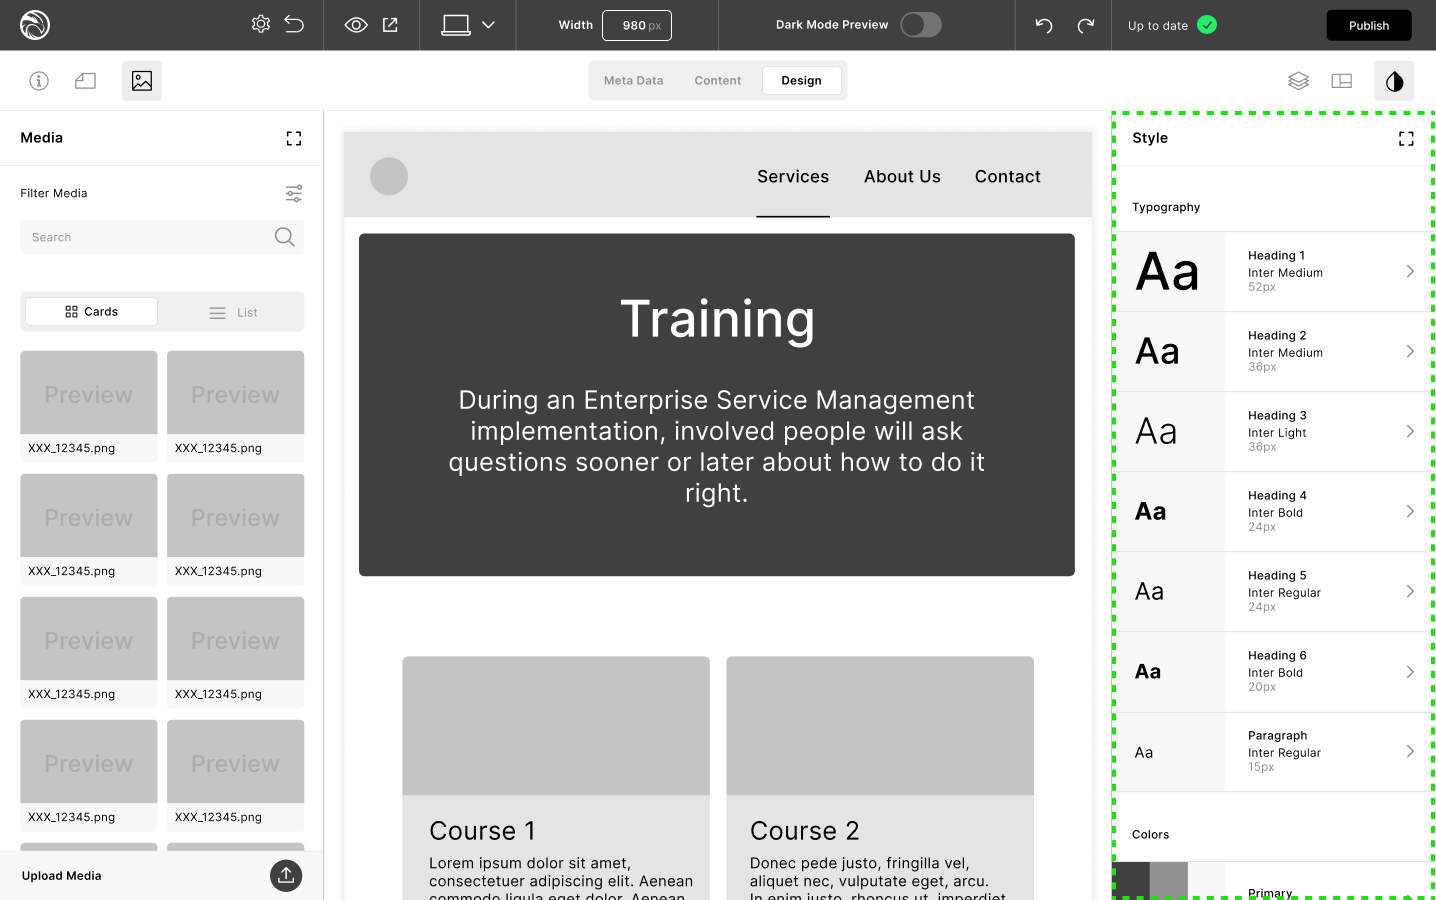
Task: Switch to the Content tab
Action: (717, 81)
